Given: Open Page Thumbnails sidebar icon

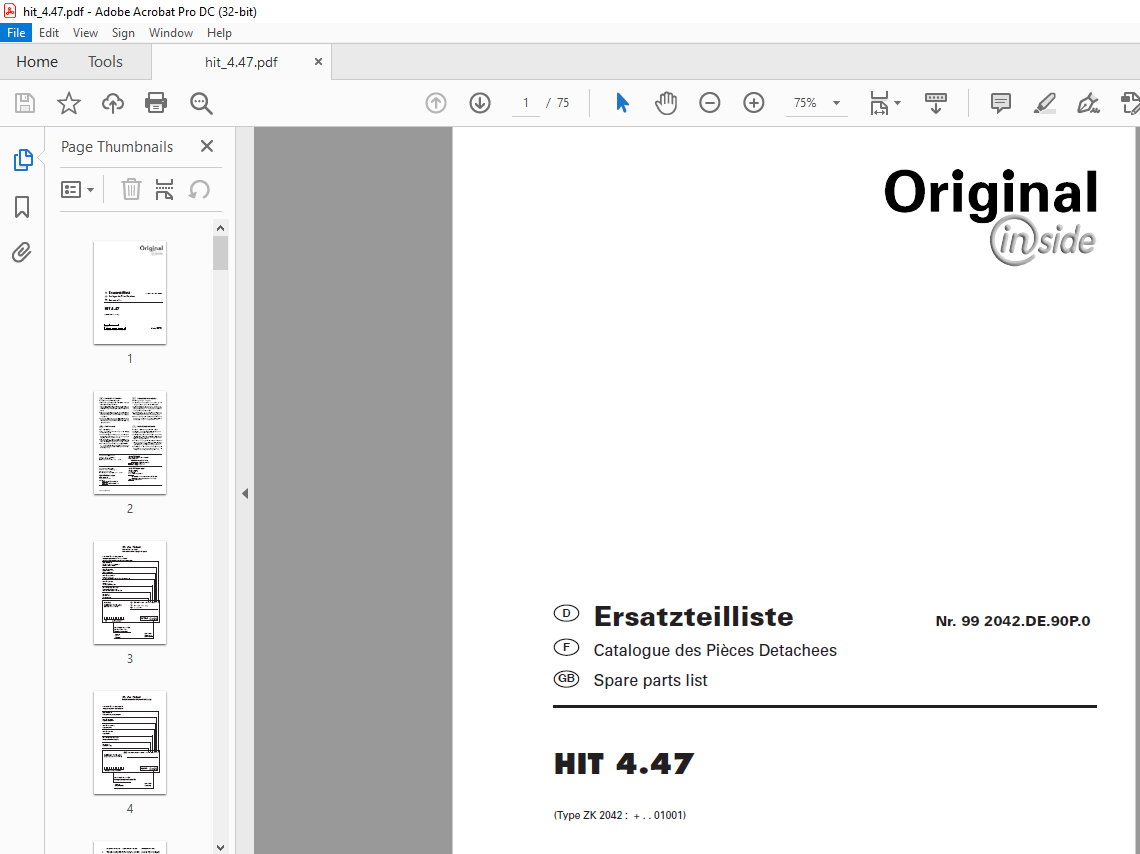Looking at the screenshot, I should tap(23, 160).
